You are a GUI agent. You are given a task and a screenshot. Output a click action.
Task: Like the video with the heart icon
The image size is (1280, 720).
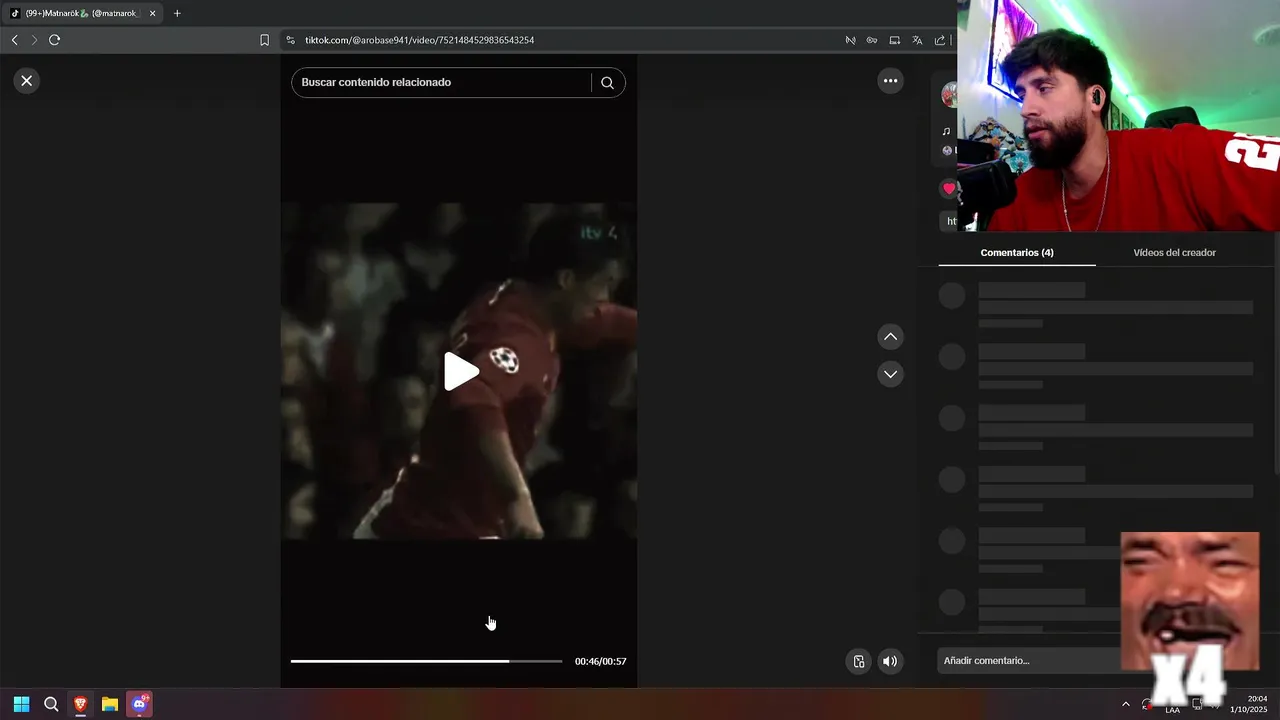point(949,188)
